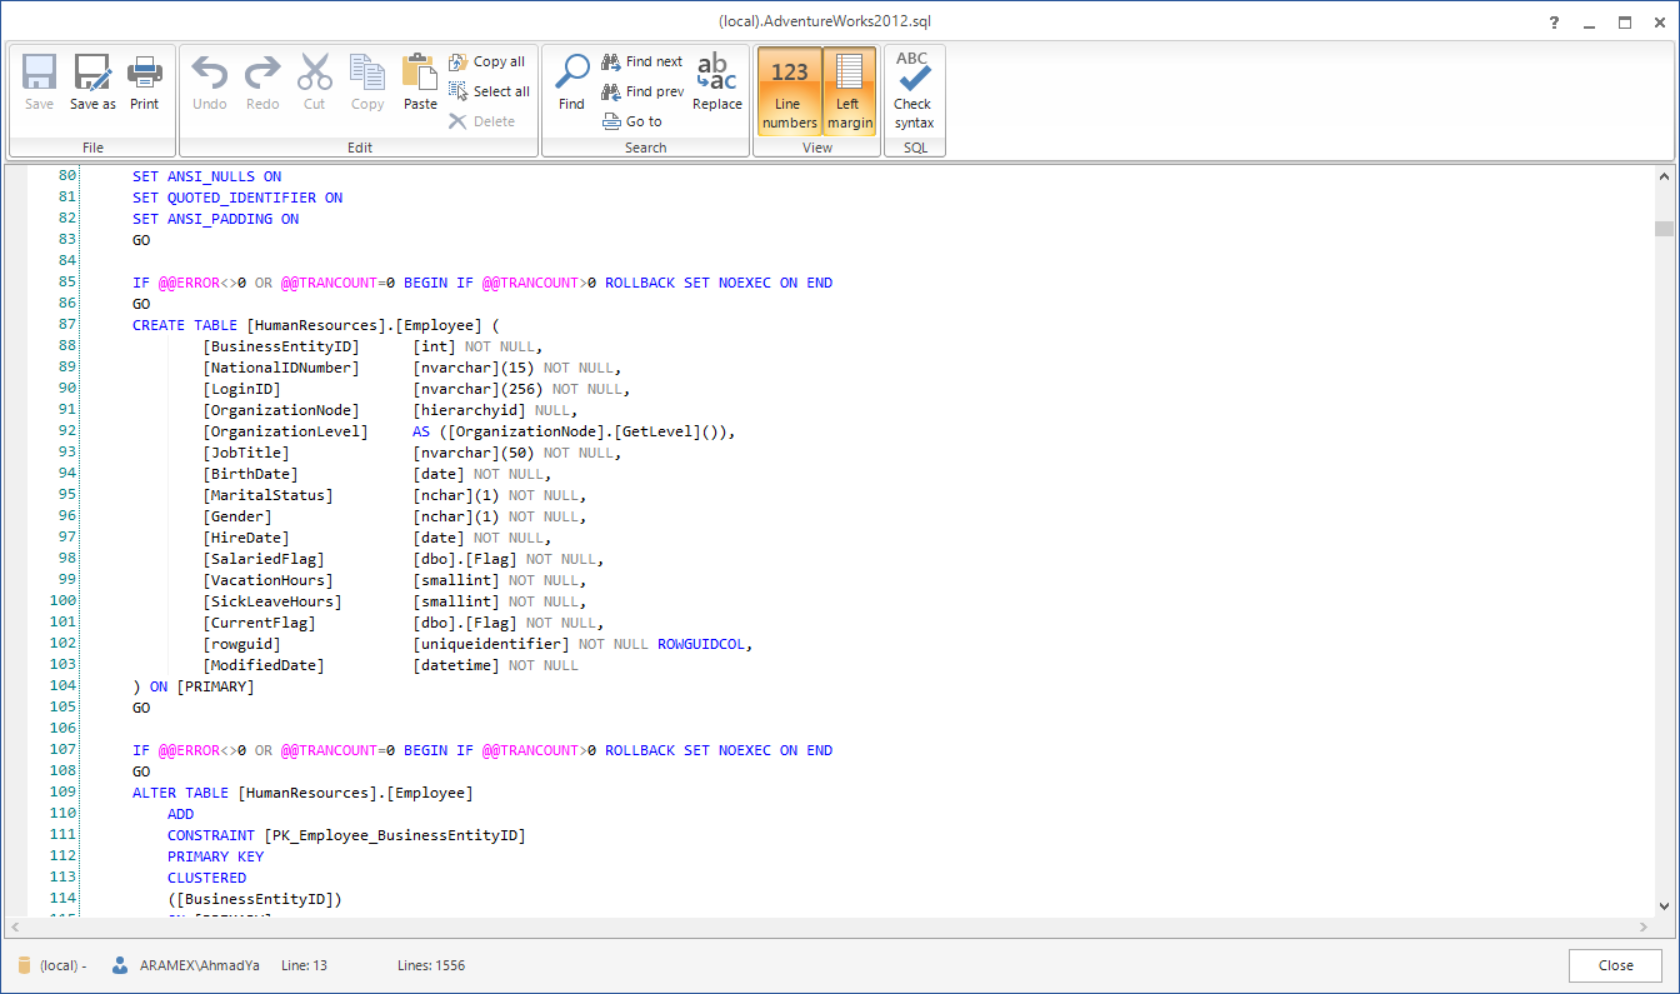The image size is (1680, 994).
Task: Find the next match
Action: pos(641,61)
